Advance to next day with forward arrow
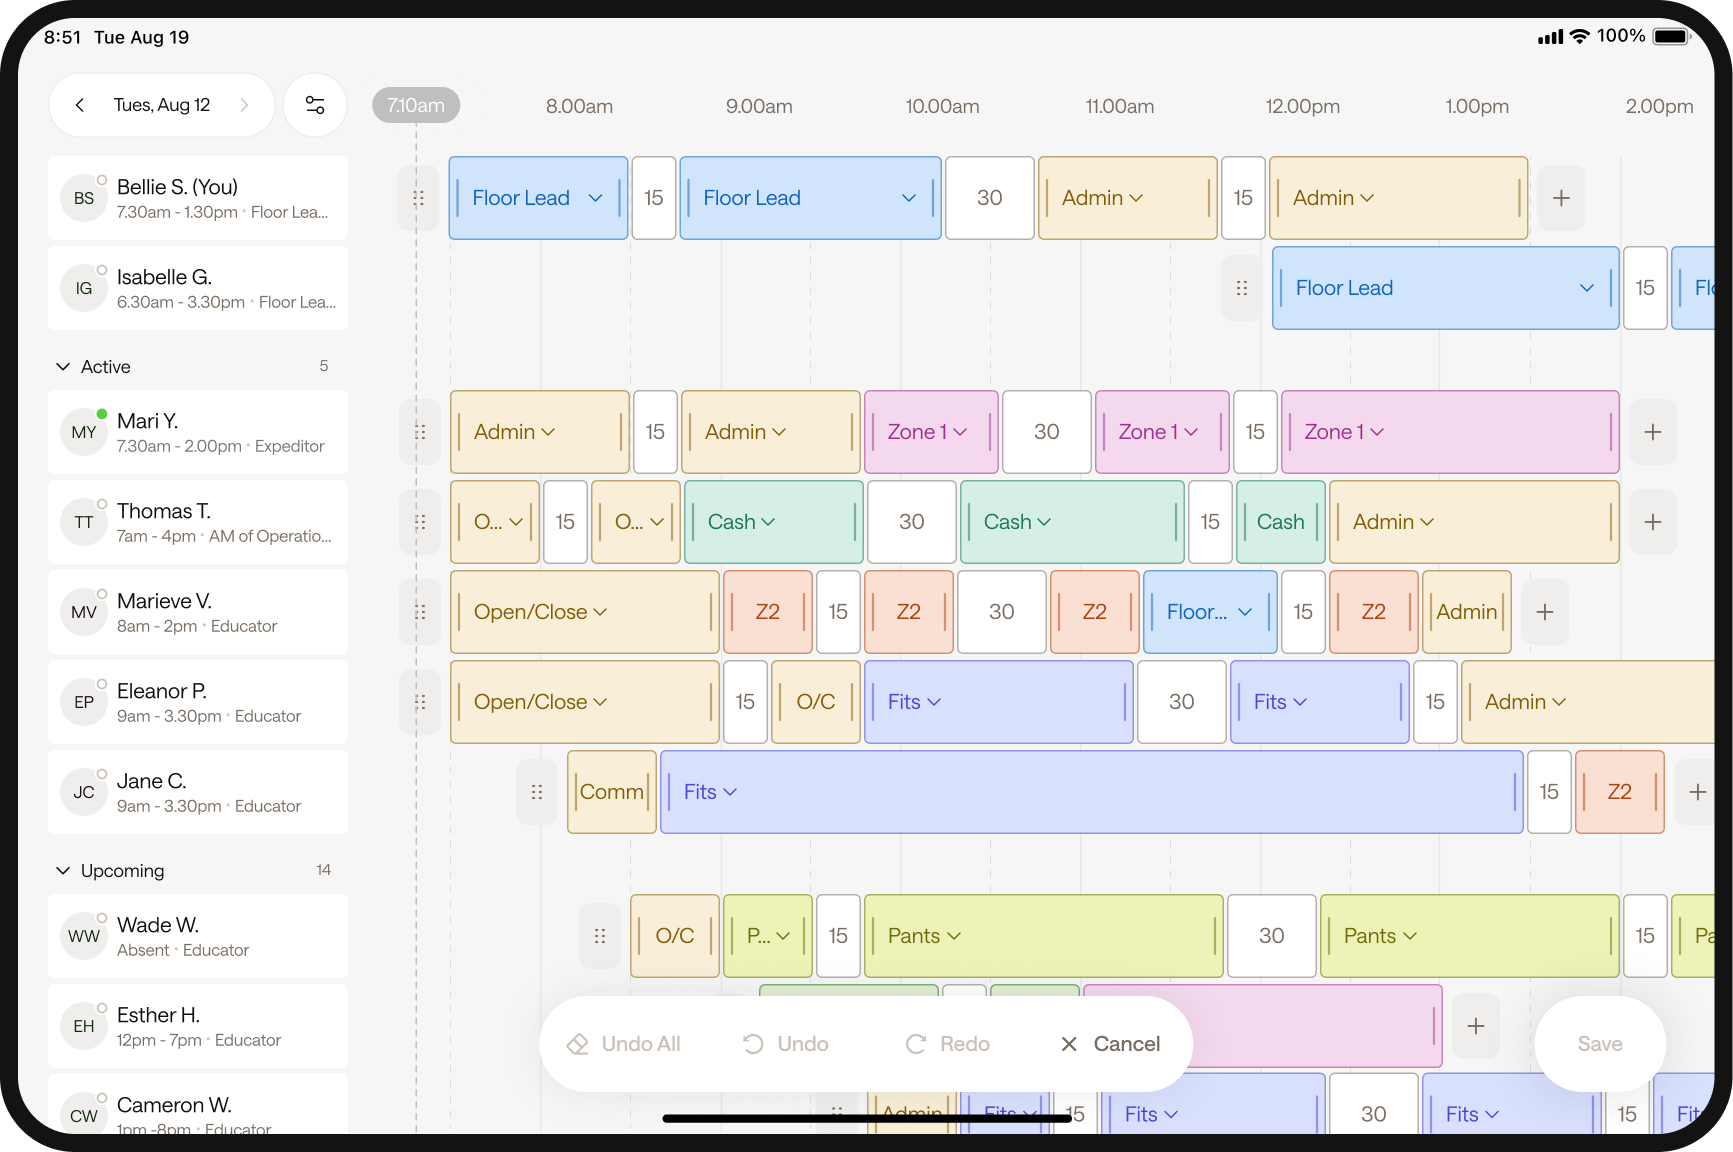 point(244,105)
